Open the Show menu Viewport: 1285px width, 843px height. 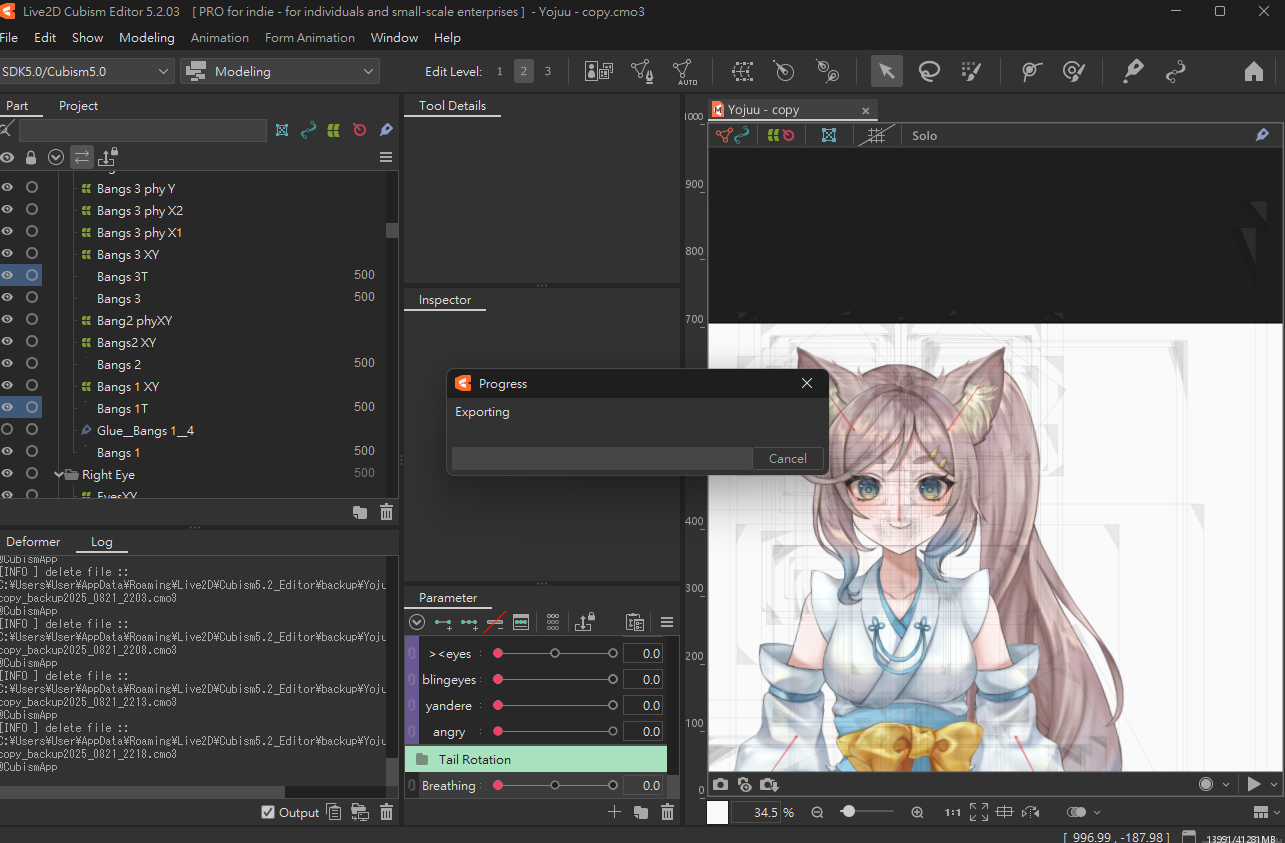87,37
